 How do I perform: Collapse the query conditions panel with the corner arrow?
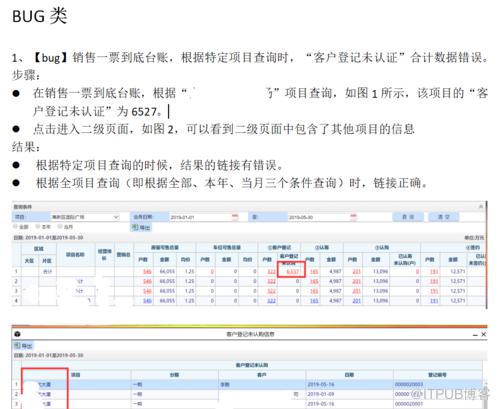(481, 207)
